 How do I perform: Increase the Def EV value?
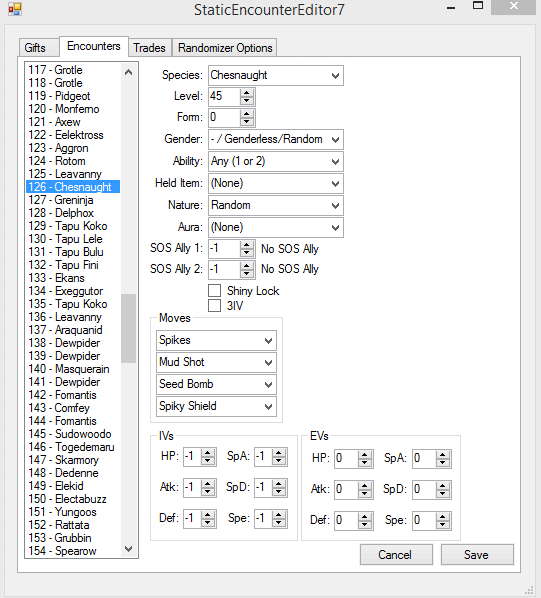pos(365,517)
